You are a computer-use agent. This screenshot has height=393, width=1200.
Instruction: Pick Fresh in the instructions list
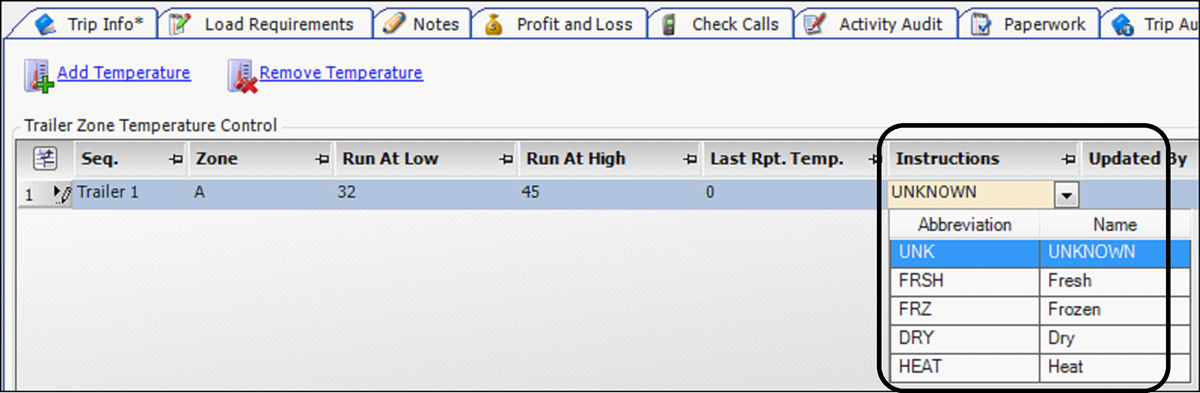click(1027, 281)
